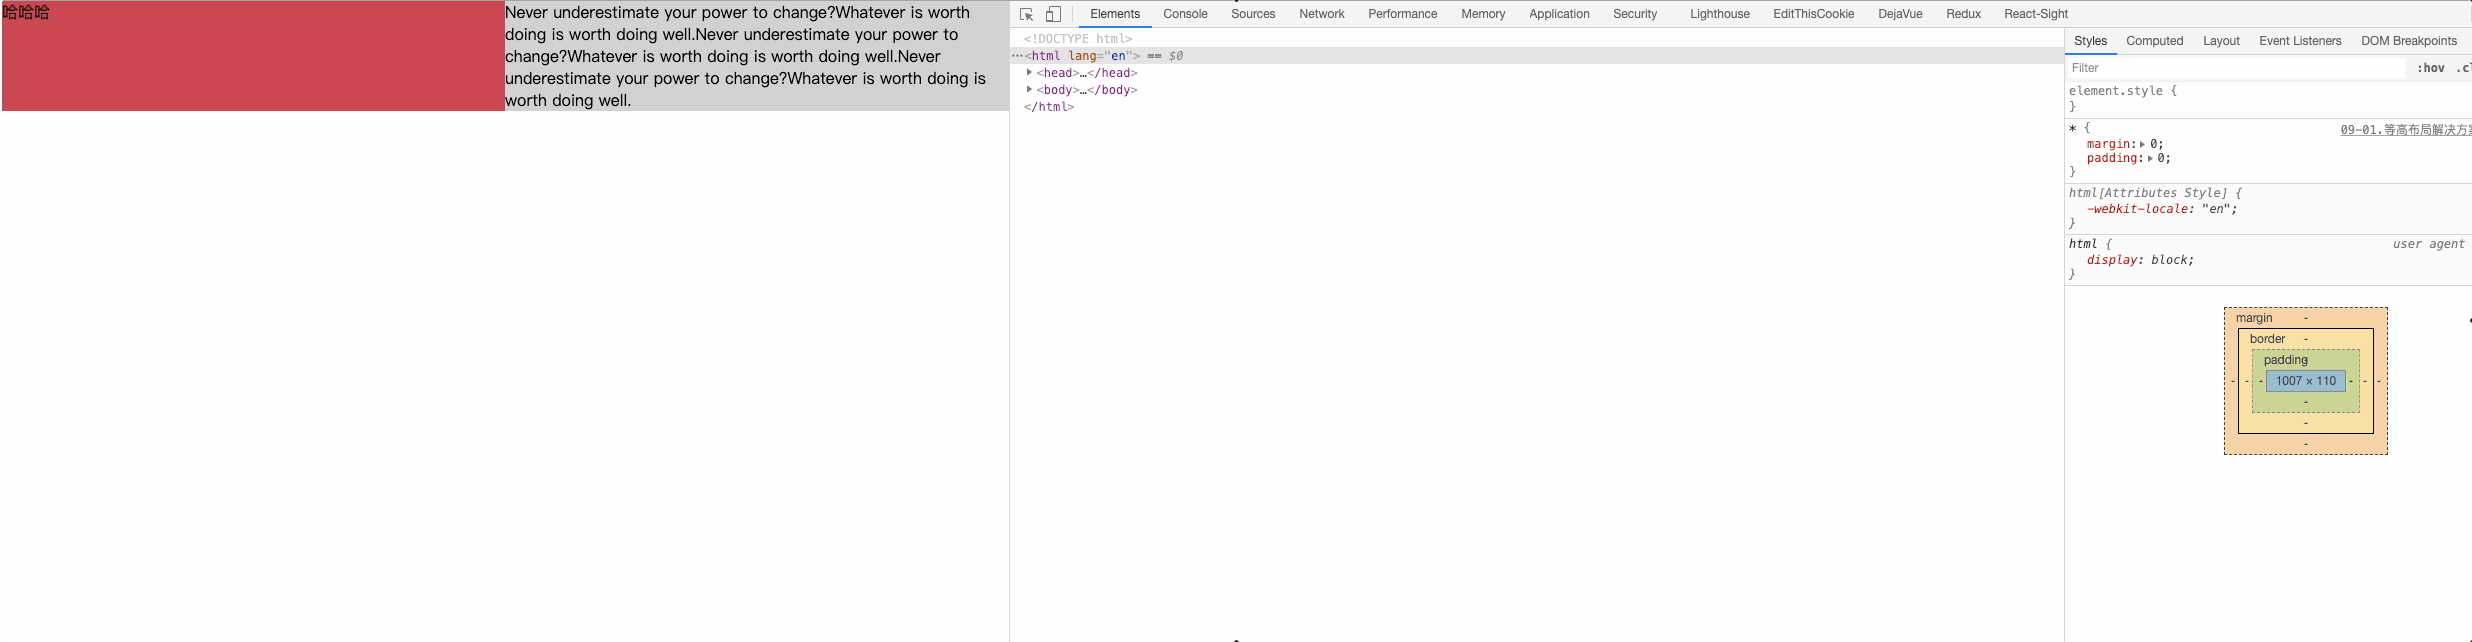Expand the head element node

coord(1029,73)
